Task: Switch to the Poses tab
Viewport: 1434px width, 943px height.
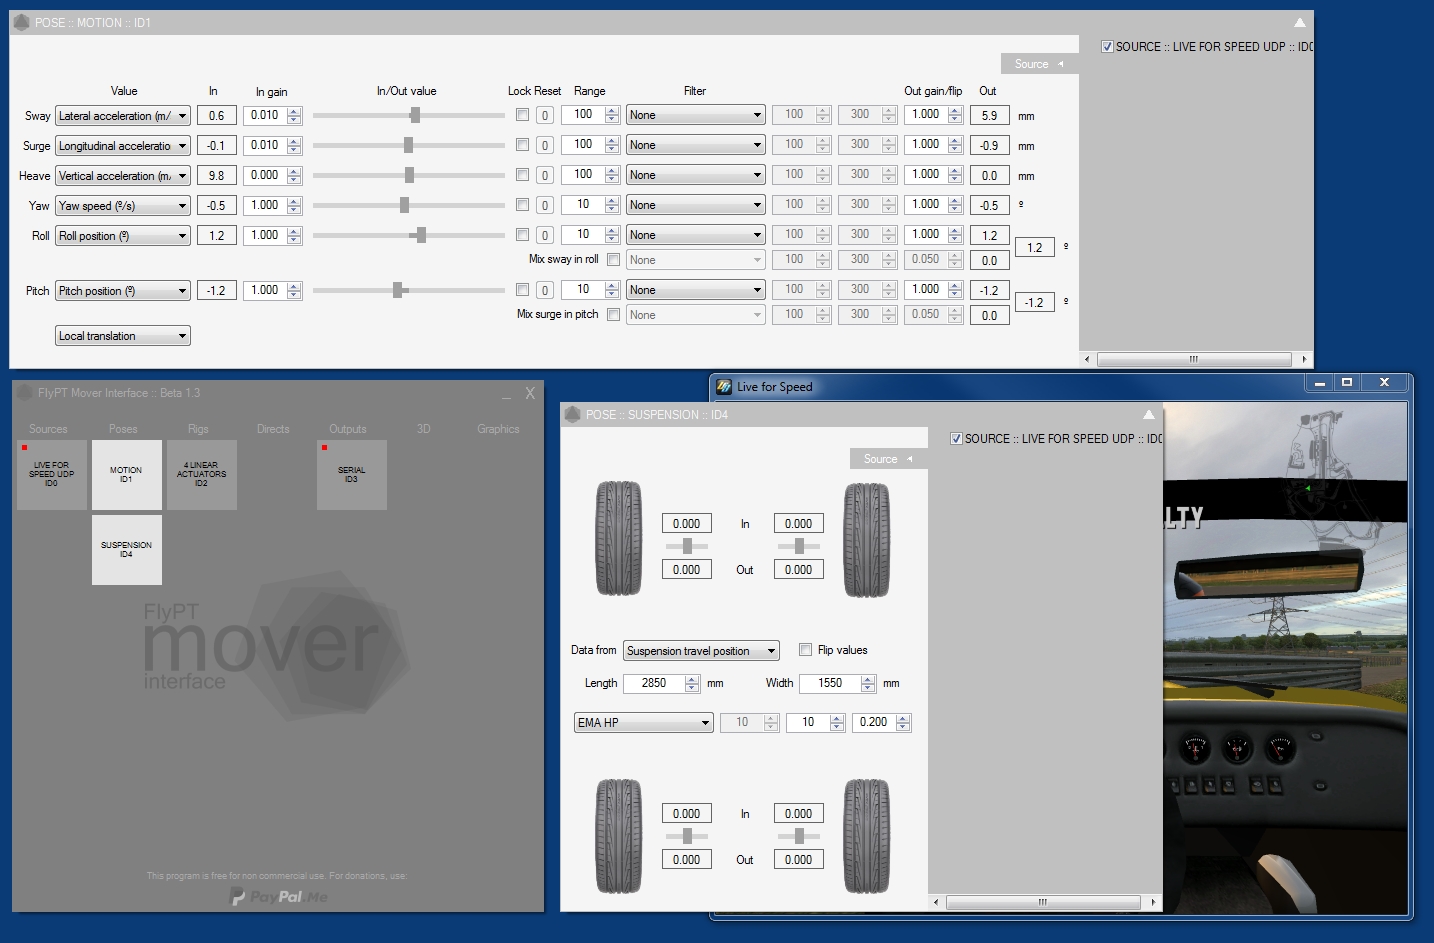Action: (x=123, y=429)
